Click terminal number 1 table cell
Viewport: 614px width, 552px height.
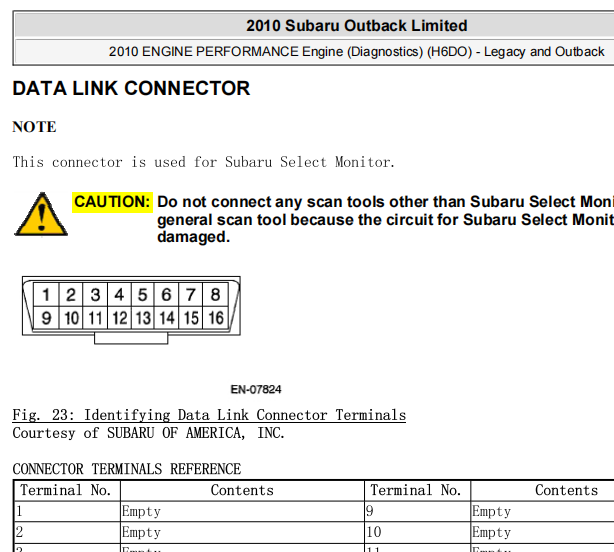click(x=67, y=511)
